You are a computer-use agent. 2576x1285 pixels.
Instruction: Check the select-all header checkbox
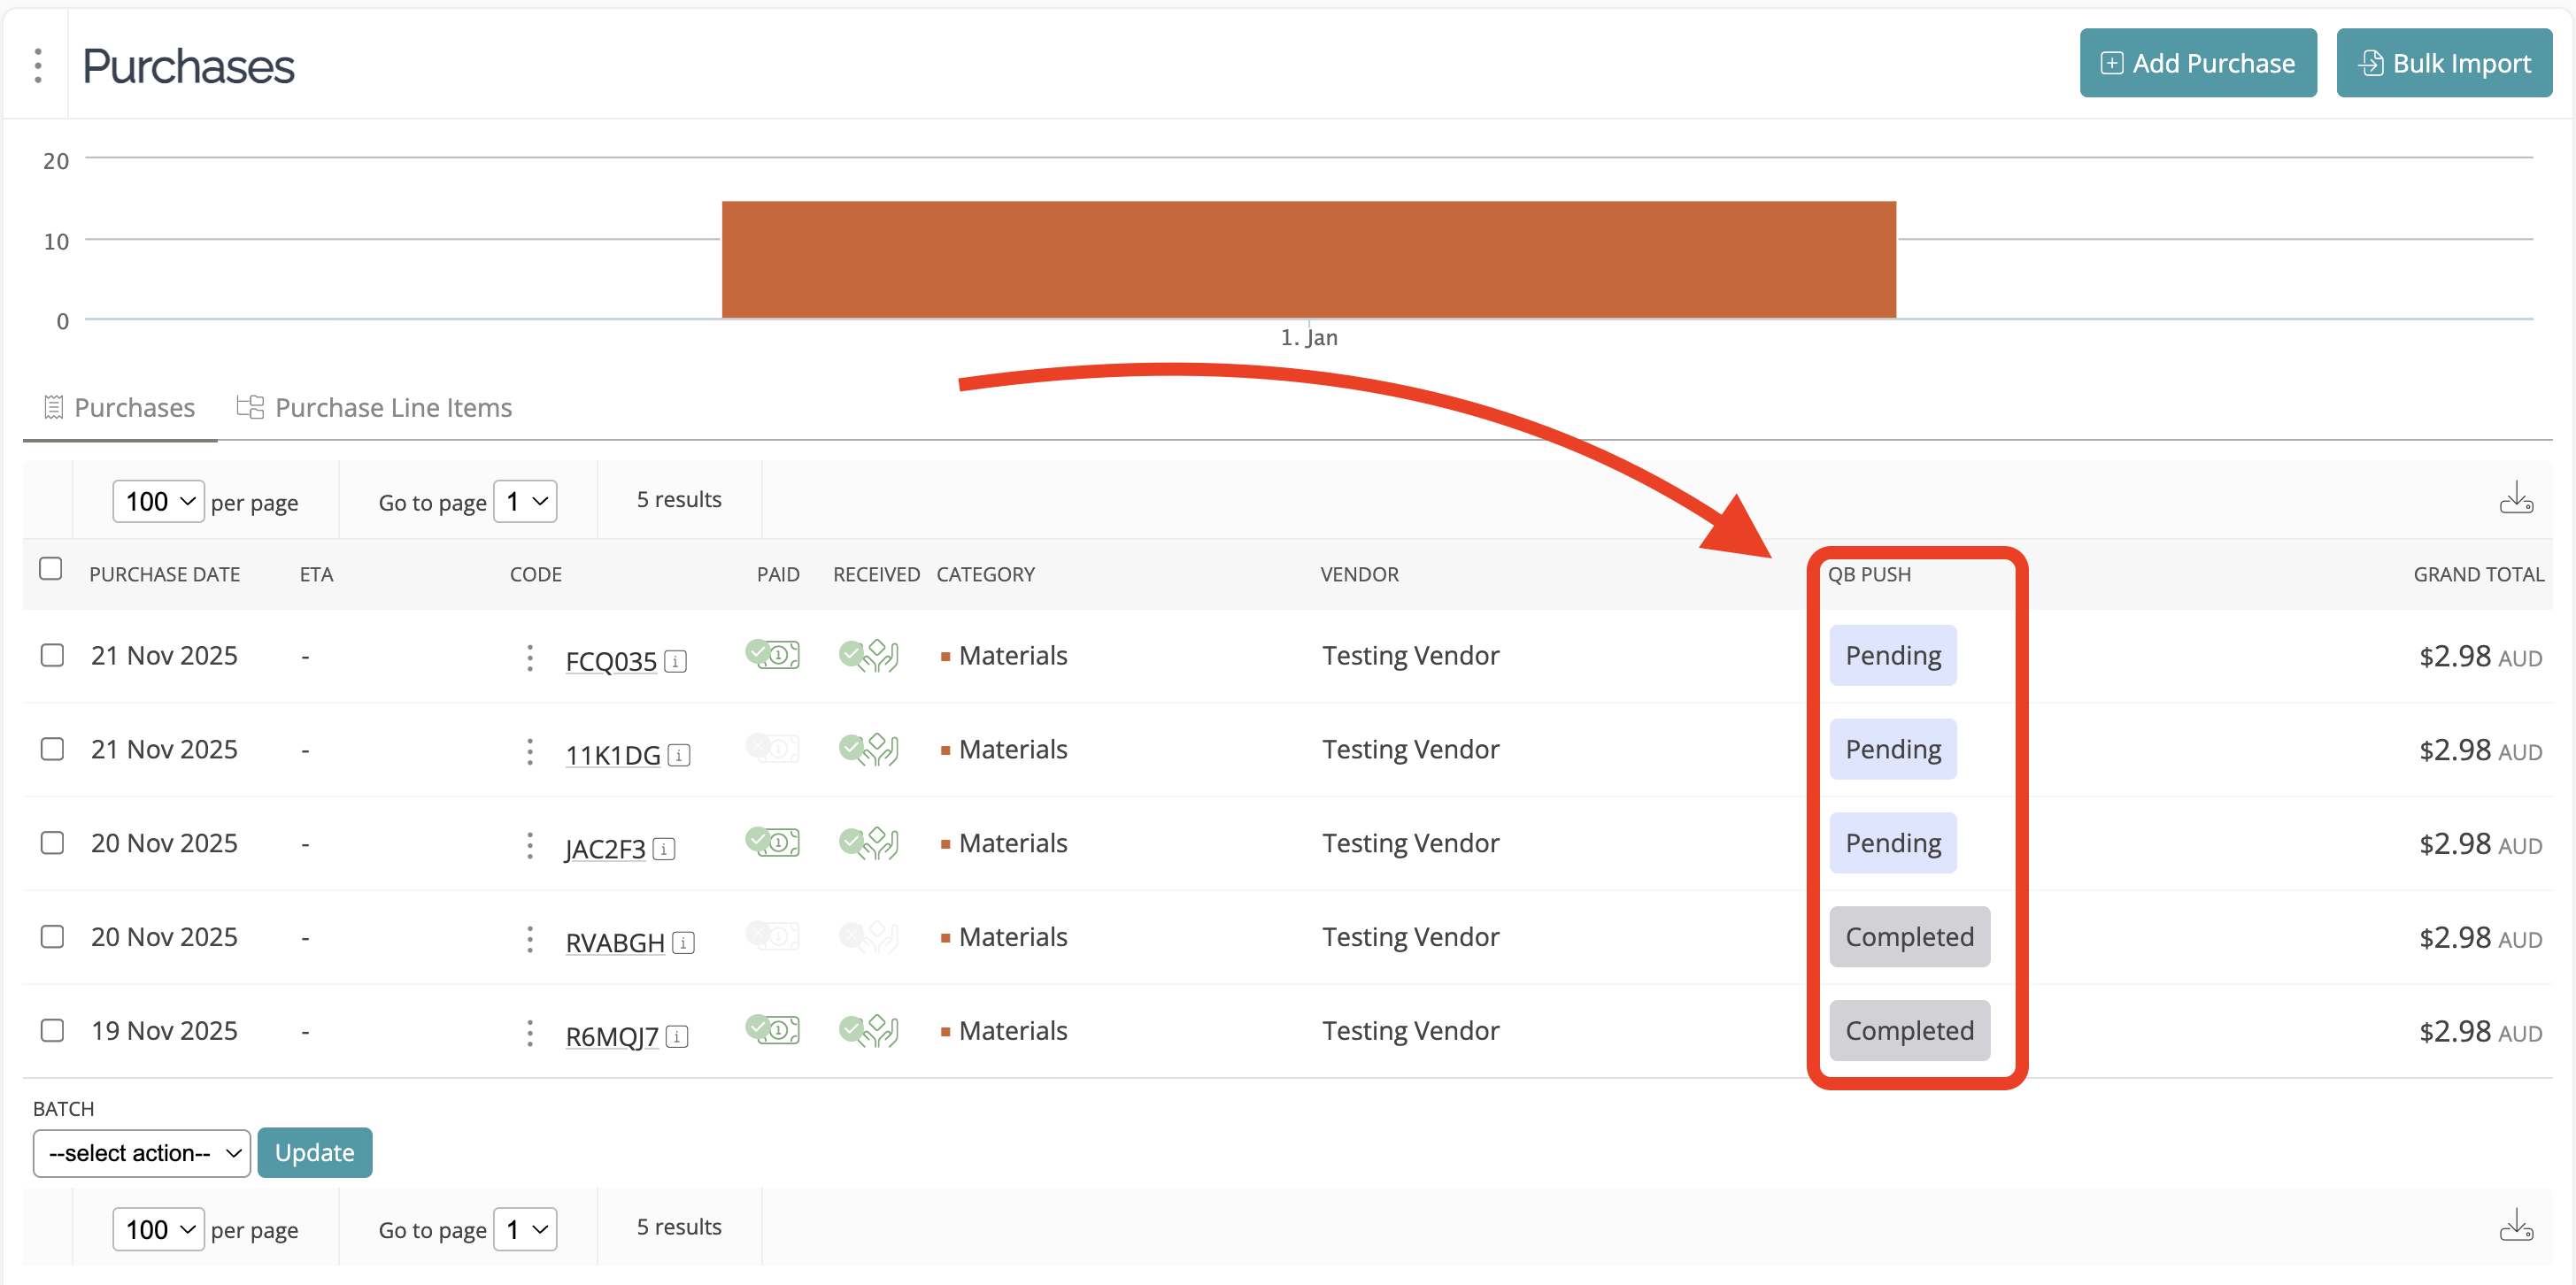tap(50, 569)
